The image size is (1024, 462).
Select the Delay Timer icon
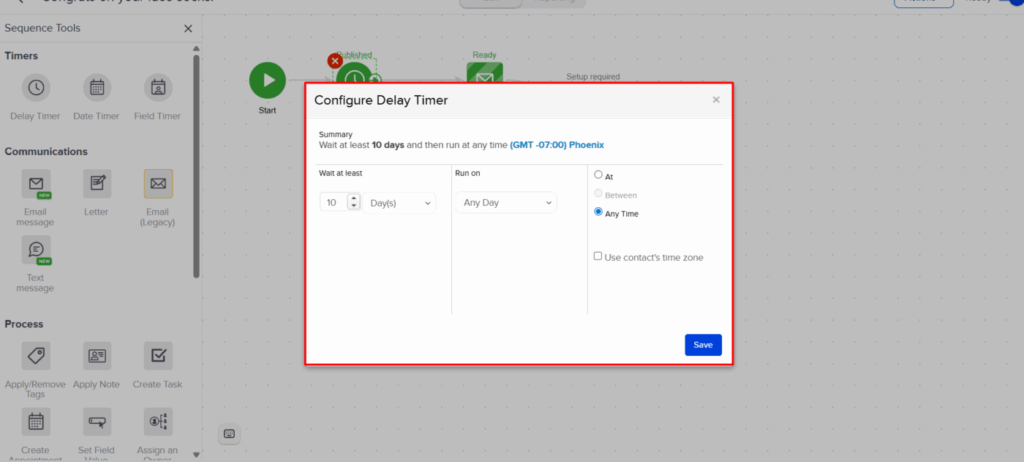tap(35, 88)
